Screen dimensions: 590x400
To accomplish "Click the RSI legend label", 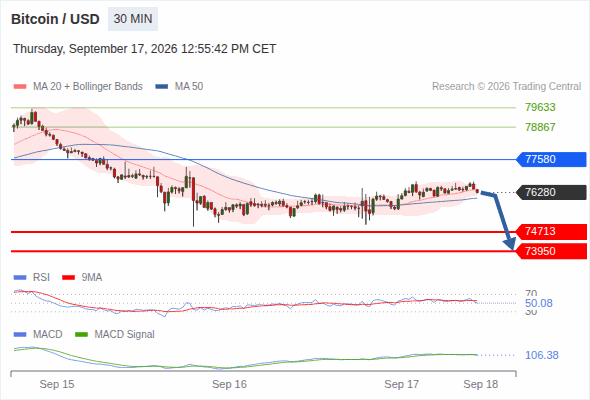I will (x=41, y=278).
